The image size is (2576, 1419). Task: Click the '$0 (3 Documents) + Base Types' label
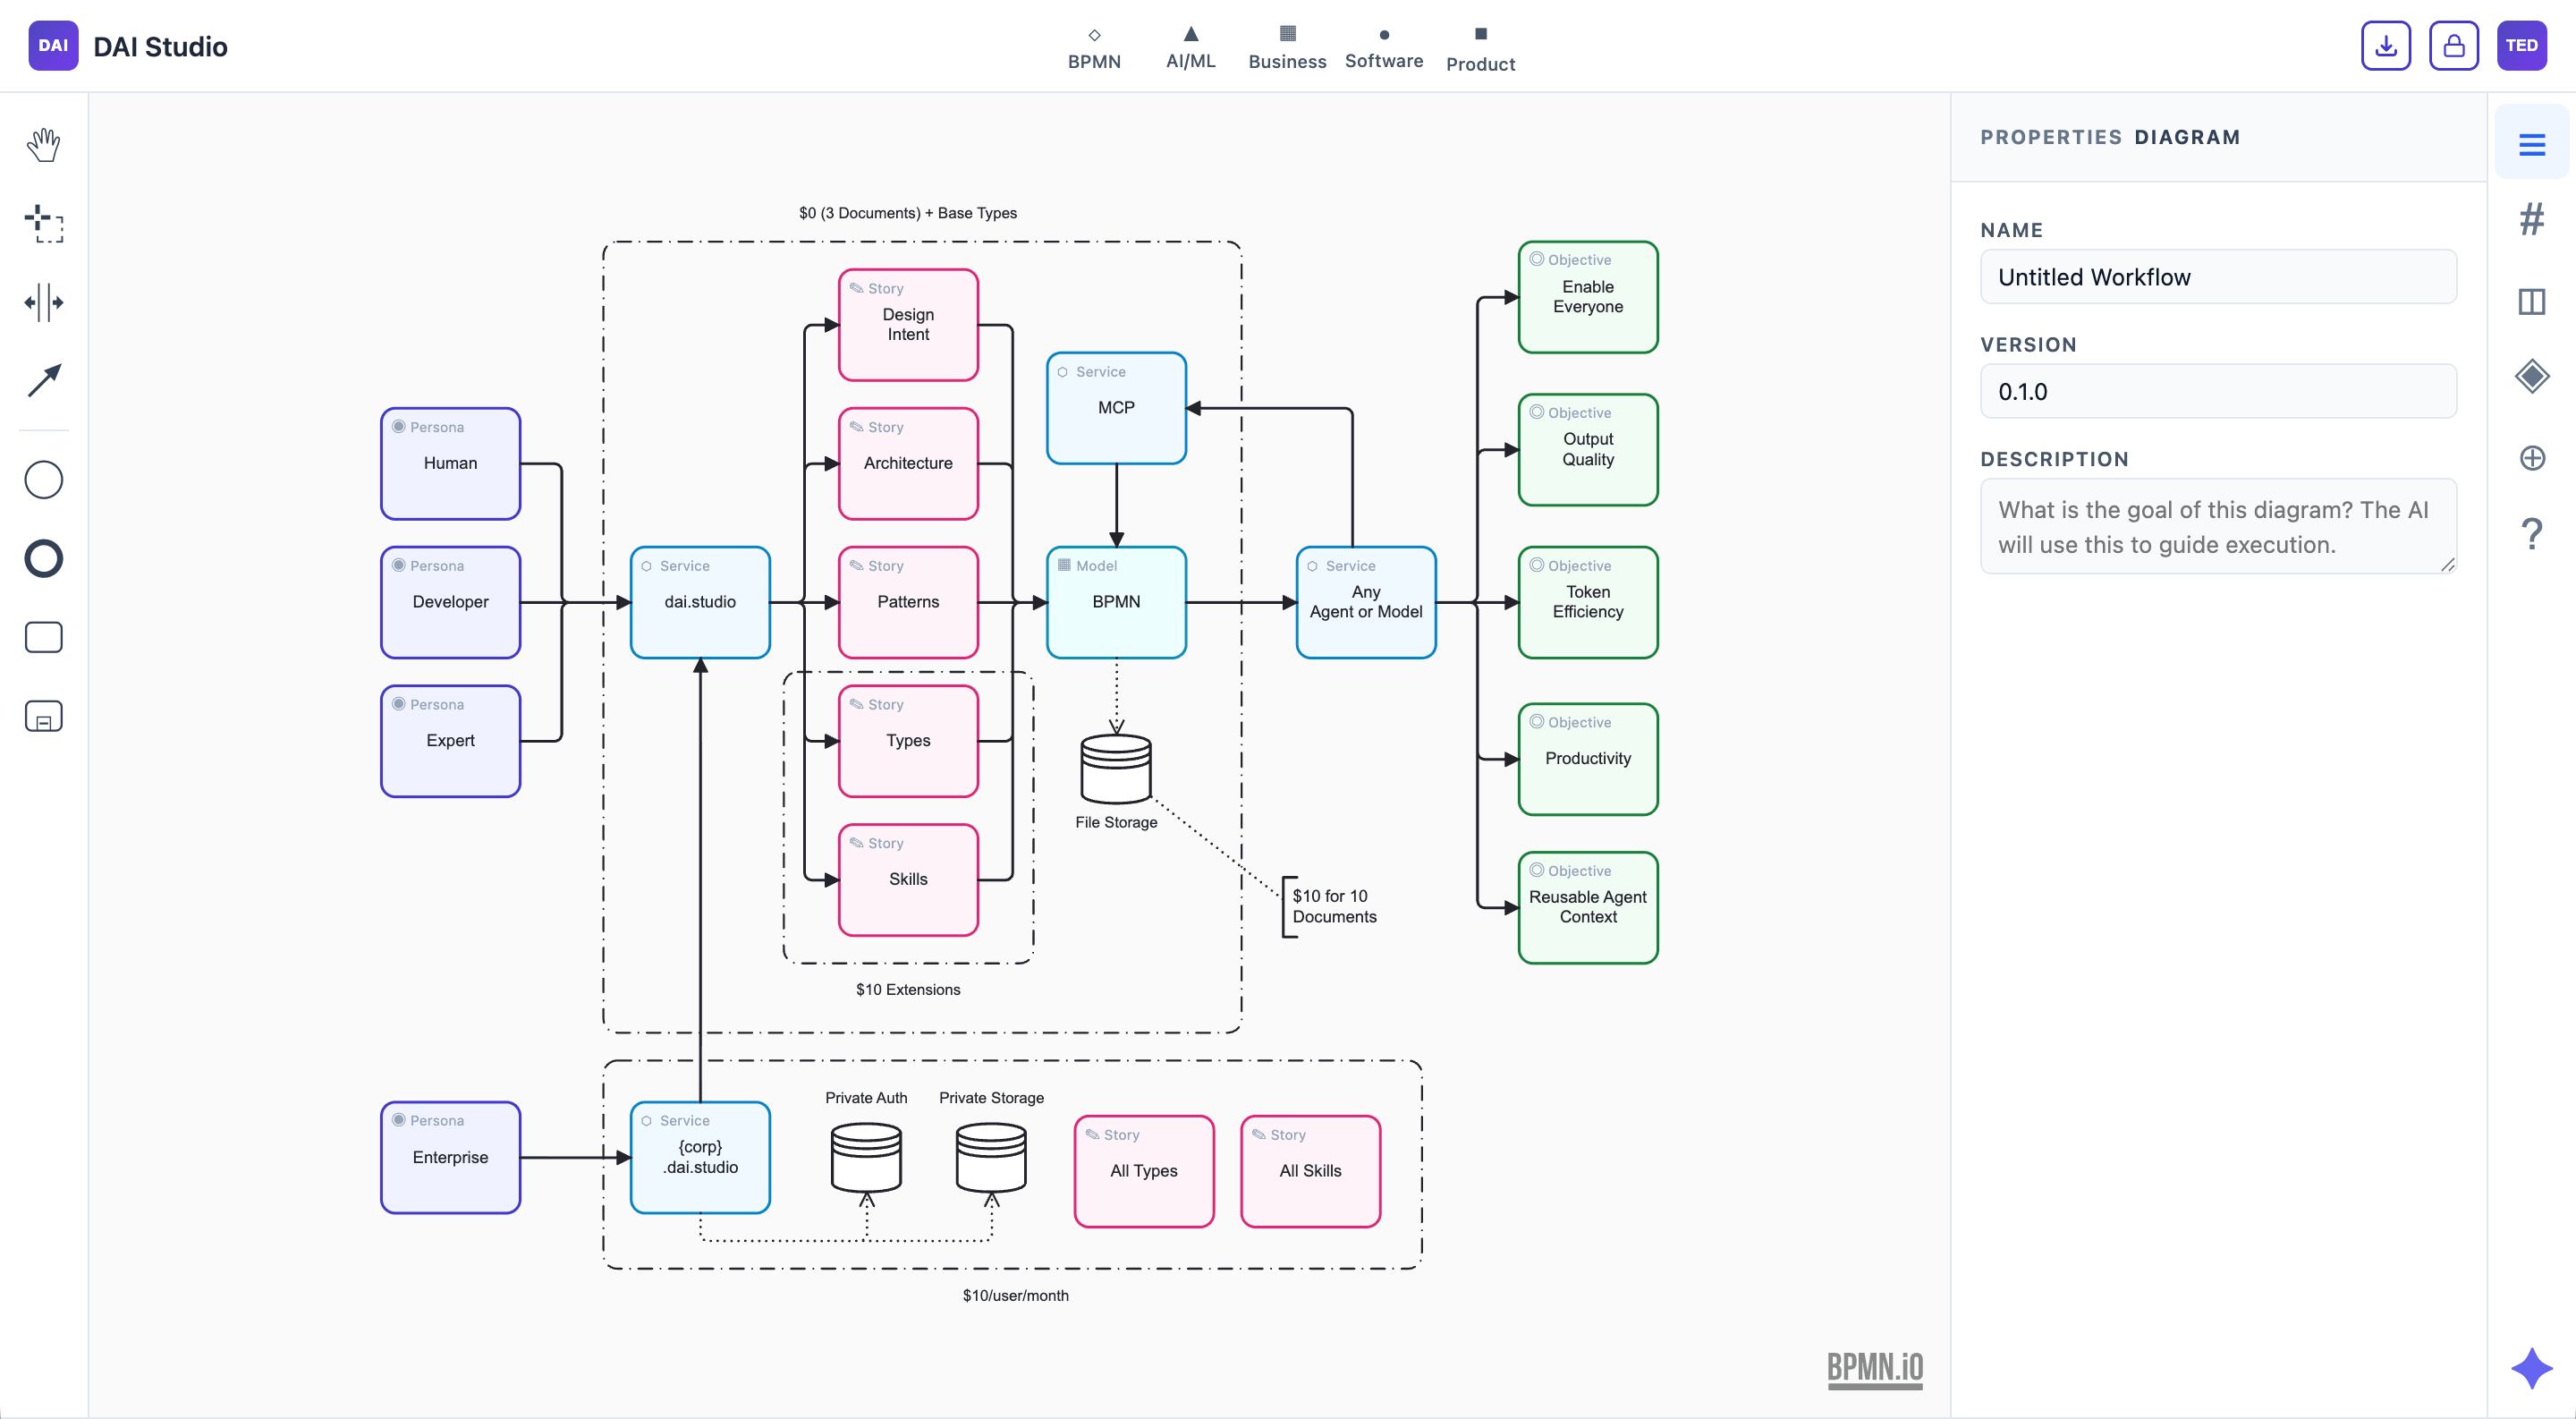click(907, 213)
